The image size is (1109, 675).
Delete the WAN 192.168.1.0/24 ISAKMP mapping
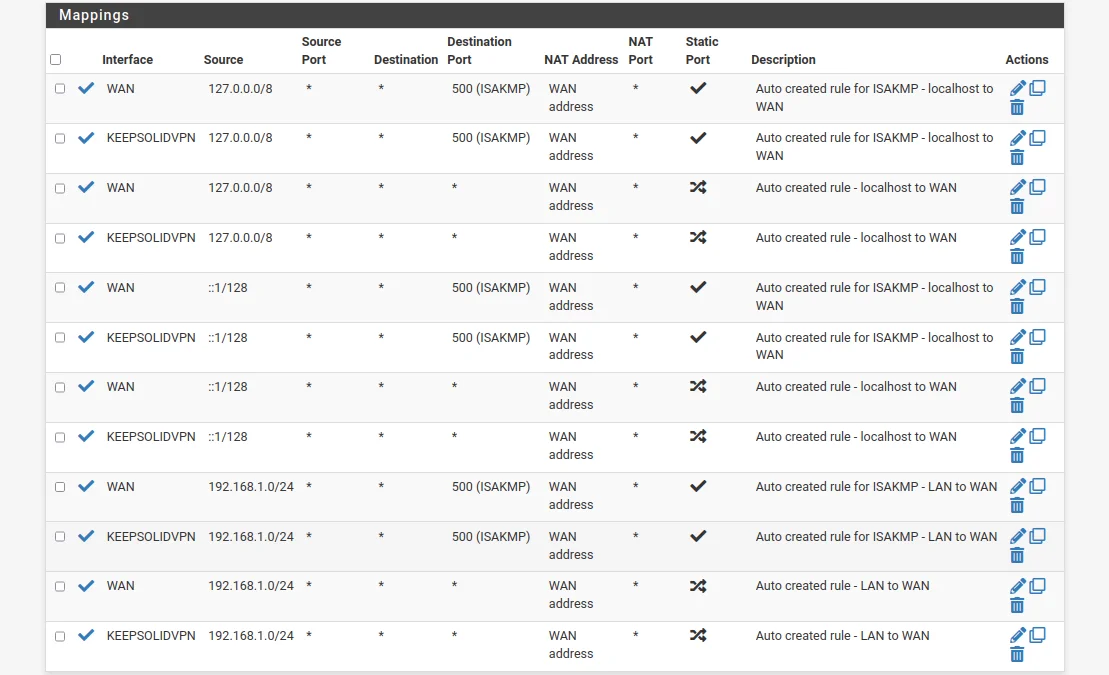tap(1017, 505)
